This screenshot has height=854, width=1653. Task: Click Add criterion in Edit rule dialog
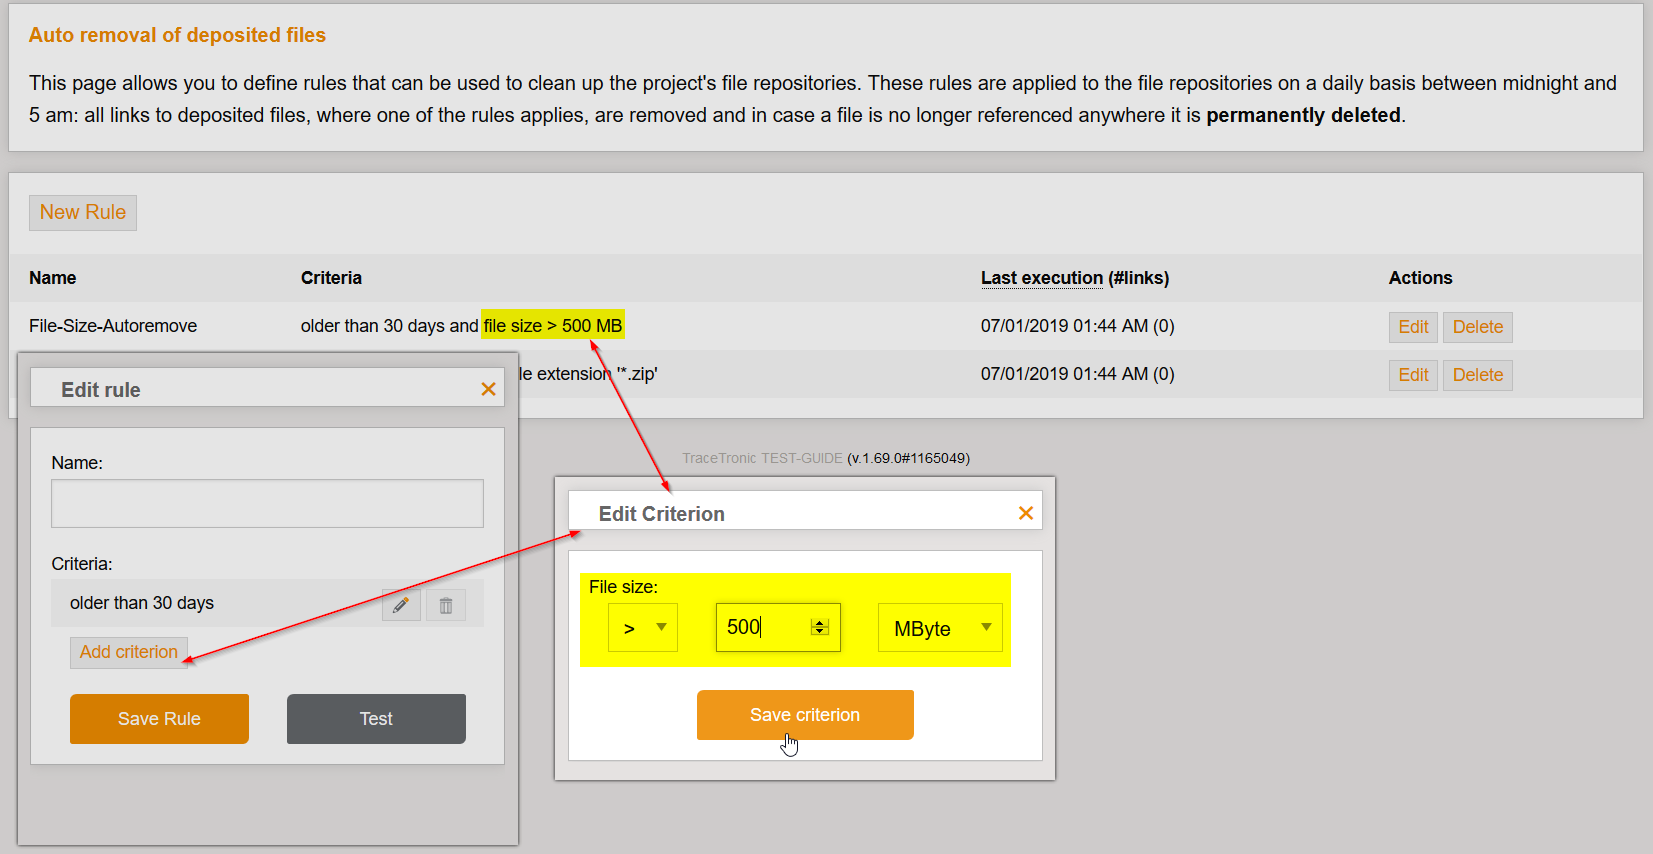pyautogui.click(x=129, y=652)
